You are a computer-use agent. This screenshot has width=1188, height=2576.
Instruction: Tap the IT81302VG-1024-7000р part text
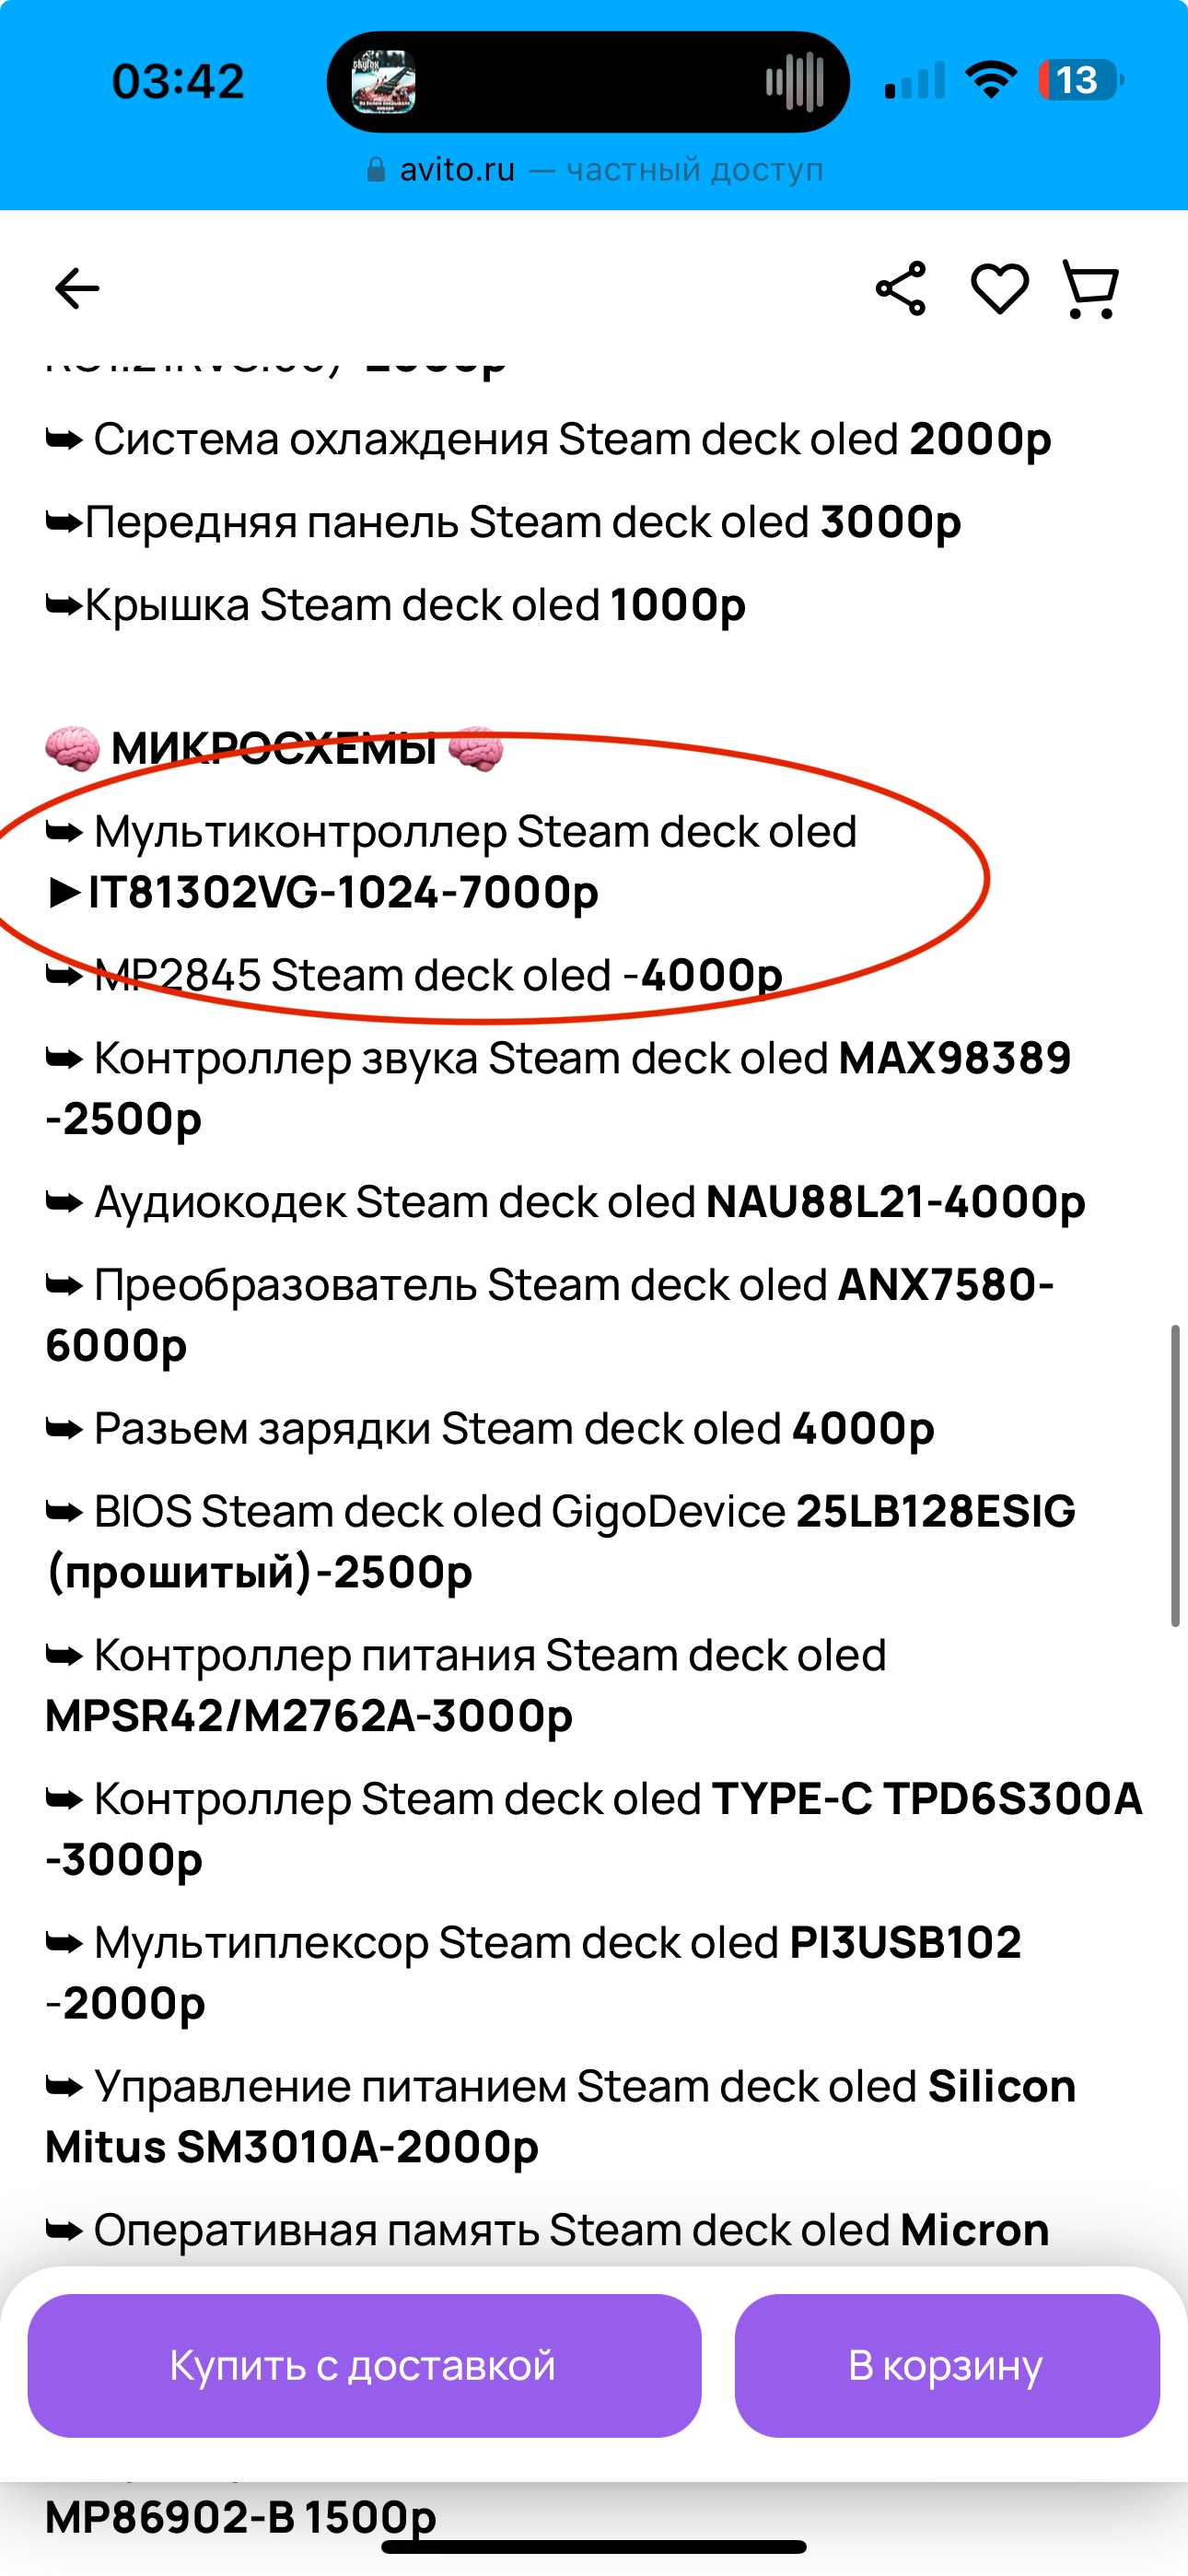[343, 892]
